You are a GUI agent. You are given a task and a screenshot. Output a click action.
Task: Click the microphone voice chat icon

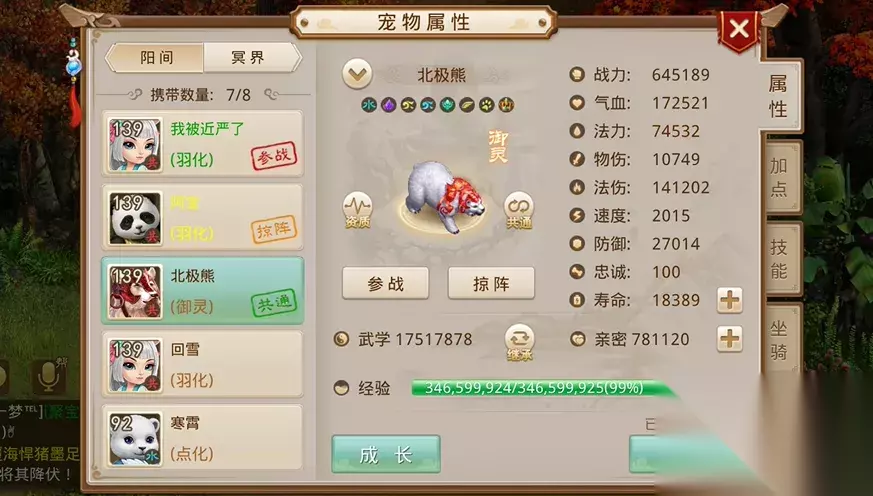point(48,377)
